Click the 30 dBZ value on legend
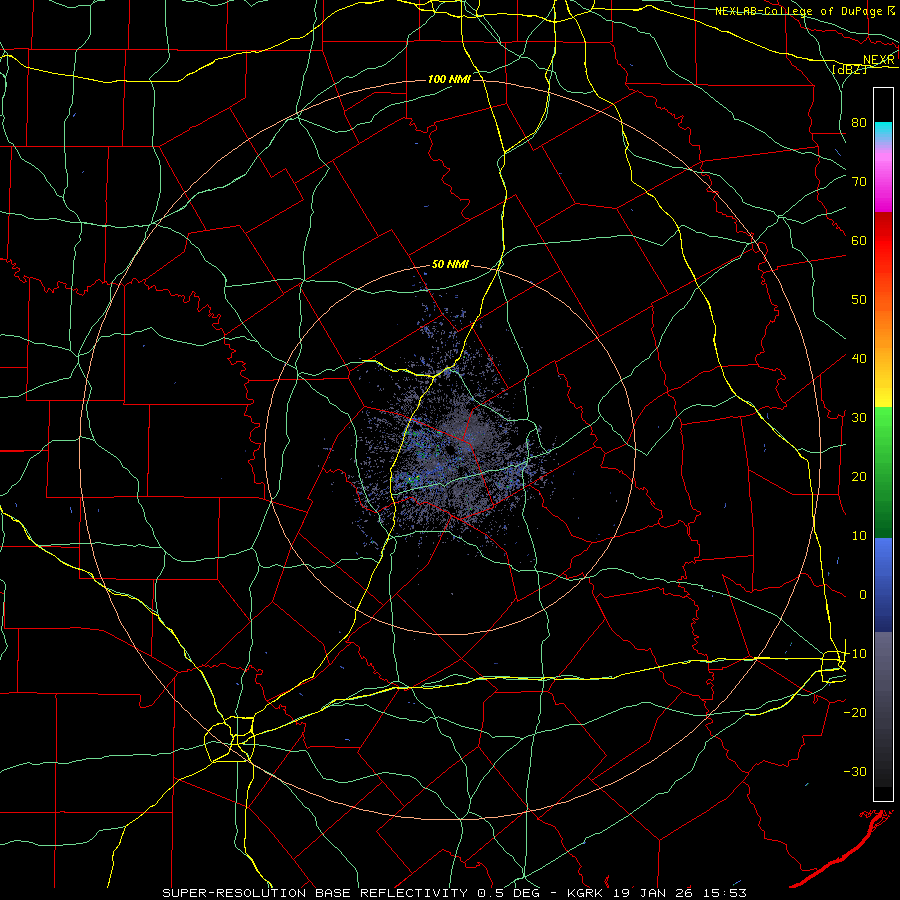Screen dimensions: 900x900 [859, 417]
